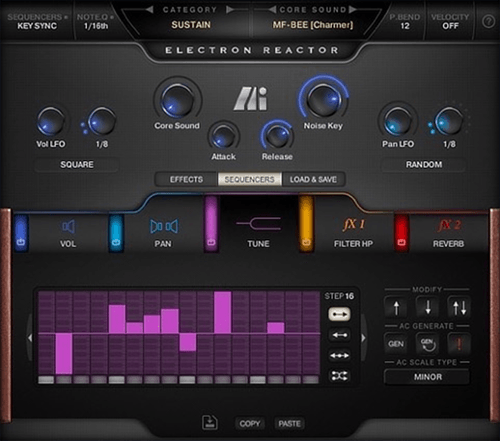500x441 pixels.
Task: Click the save preset file icon
Action: 210,422
